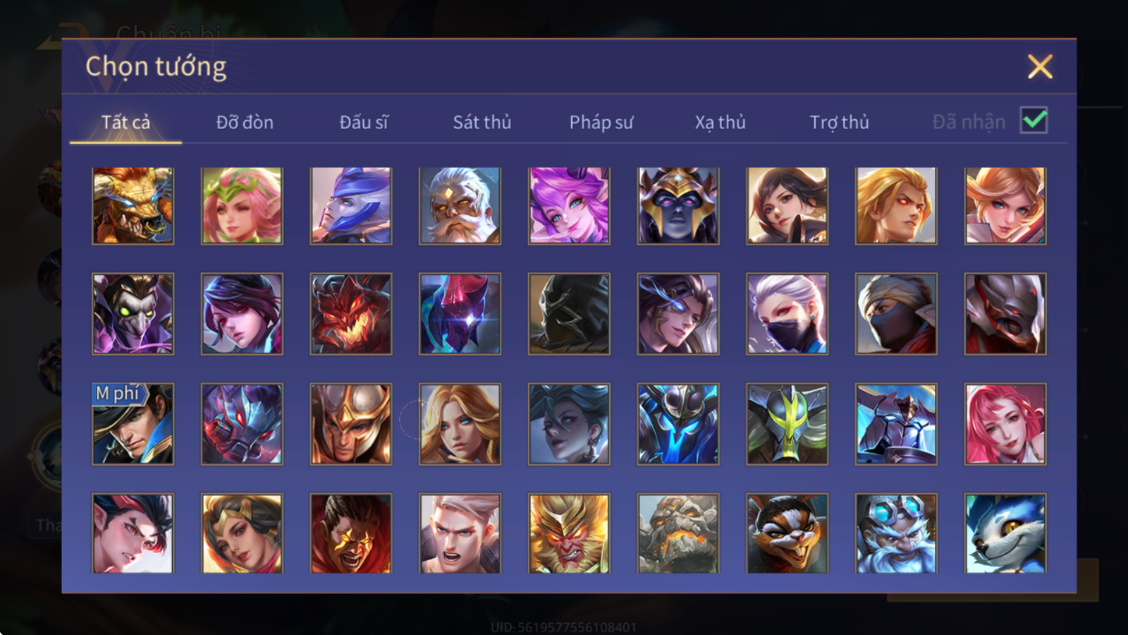Close the 'Chọn tướng' dialog

tap(1040, 67)
